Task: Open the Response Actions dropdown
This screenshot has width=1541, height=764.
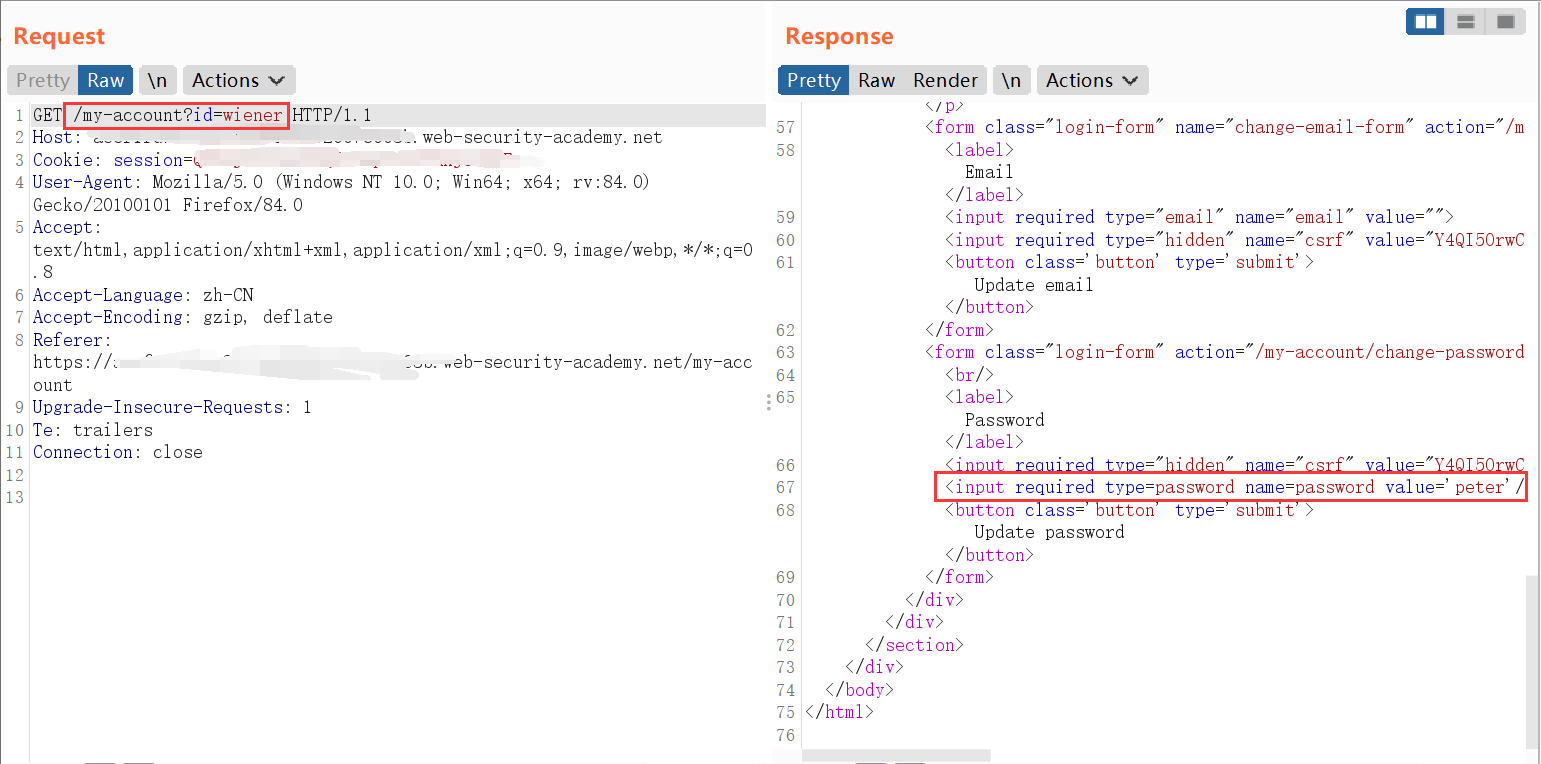Action: (1092, 80)
